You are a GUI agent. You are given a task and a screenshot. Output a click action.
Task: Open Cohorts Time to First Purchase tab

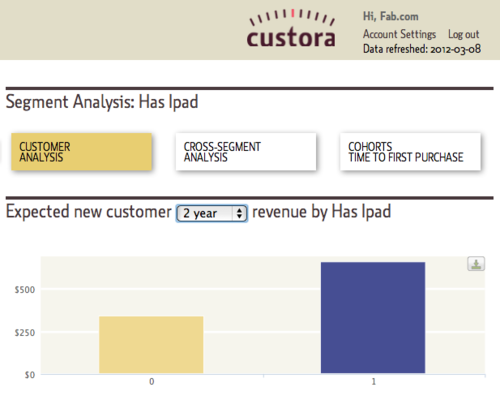pyautogui.click(x=410, y=152)
